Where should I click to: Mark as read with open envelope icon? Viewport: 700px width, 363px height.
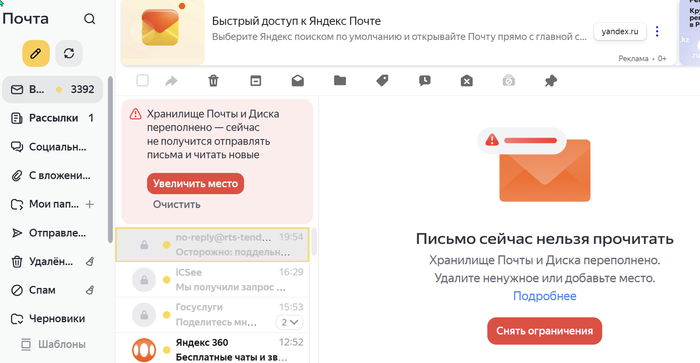pyautogui.click(x=298, y=81)
